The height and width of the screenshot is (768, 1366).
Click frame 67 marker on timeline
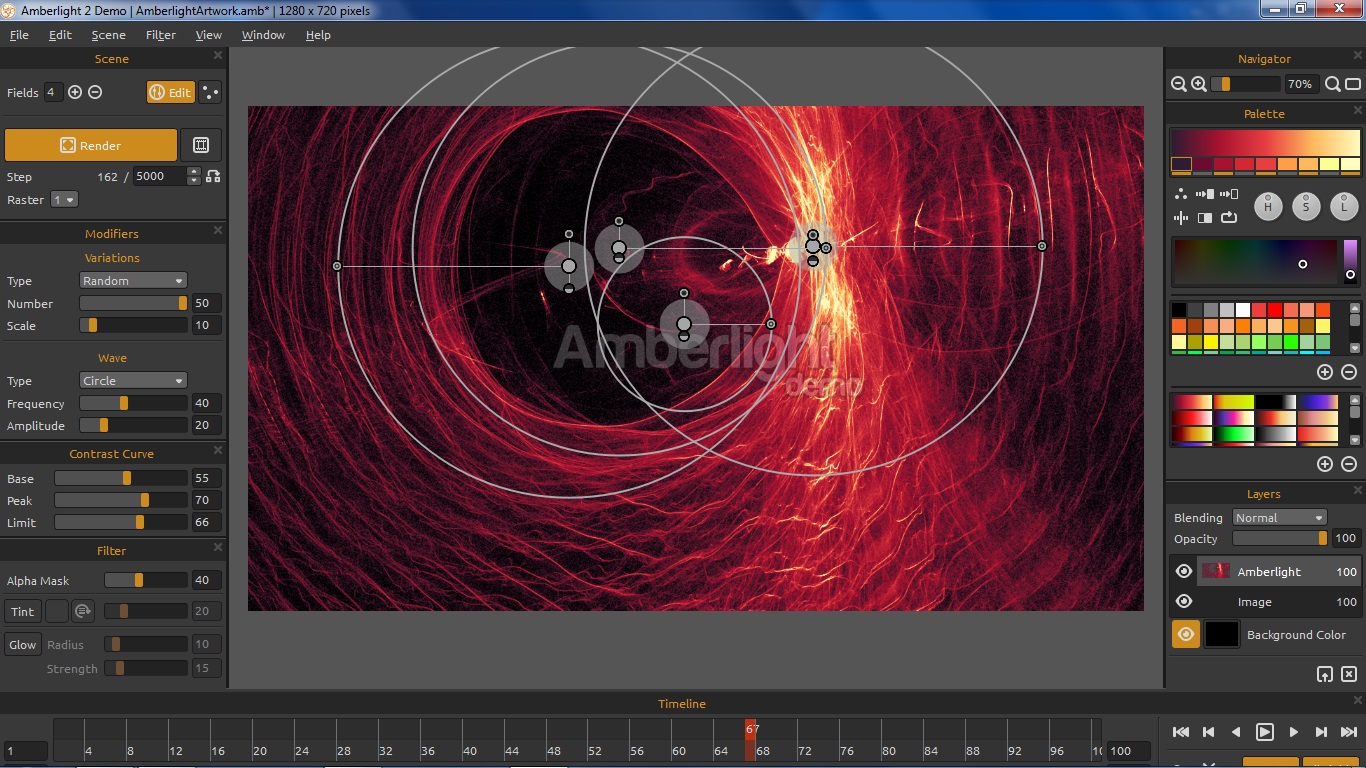tap(752, 740)
